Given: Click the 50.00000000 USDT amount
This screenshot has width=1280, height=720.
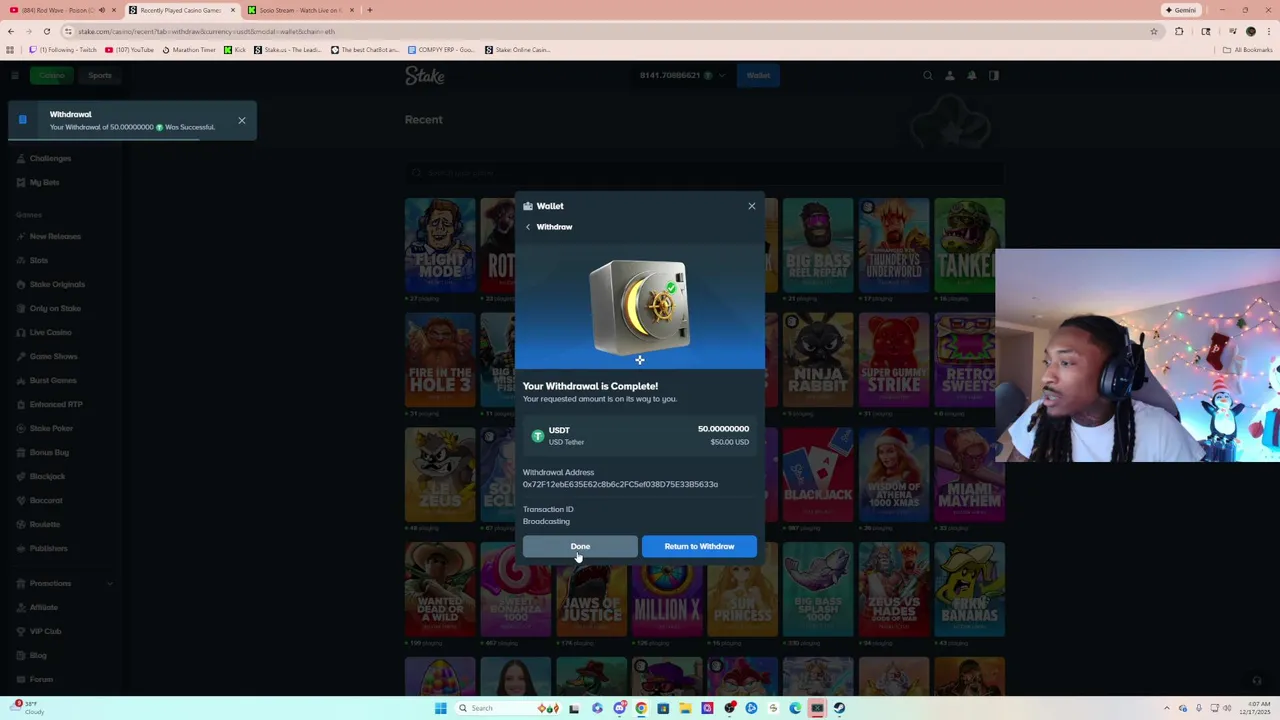Looking at the screenshot, I should [723, 429].
